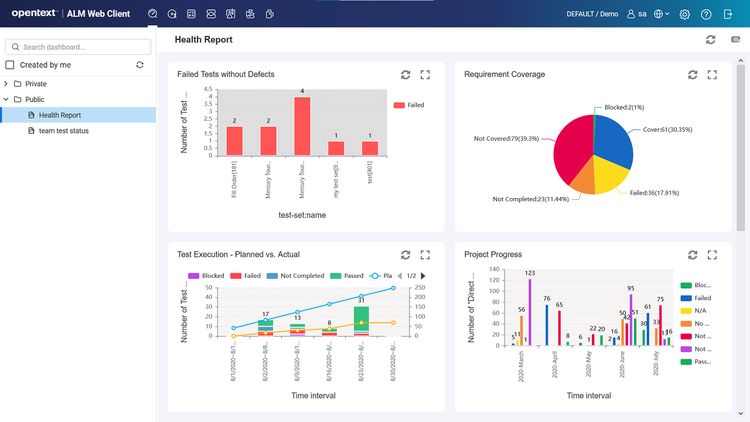Refresh the Project Progress chart
The width and height of the screenshot is (750, 422).
point(693,255)
